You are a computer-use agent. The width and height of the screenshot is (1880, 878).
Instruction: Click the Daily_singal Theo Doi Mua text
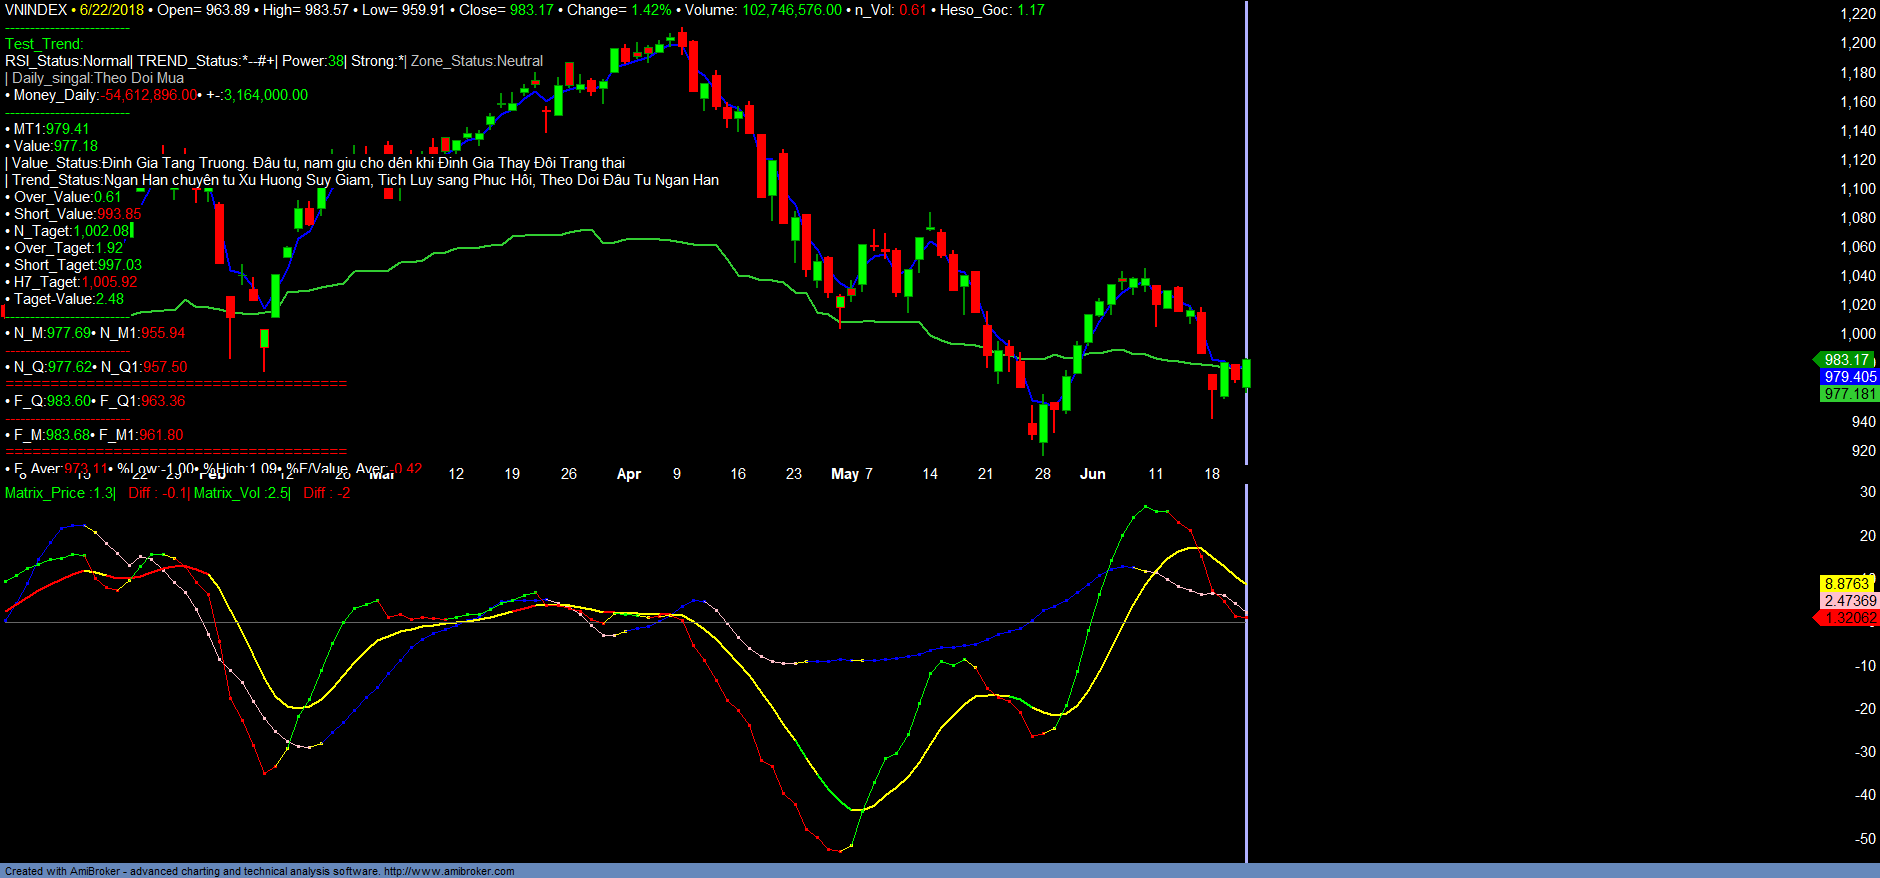(97, 78)
